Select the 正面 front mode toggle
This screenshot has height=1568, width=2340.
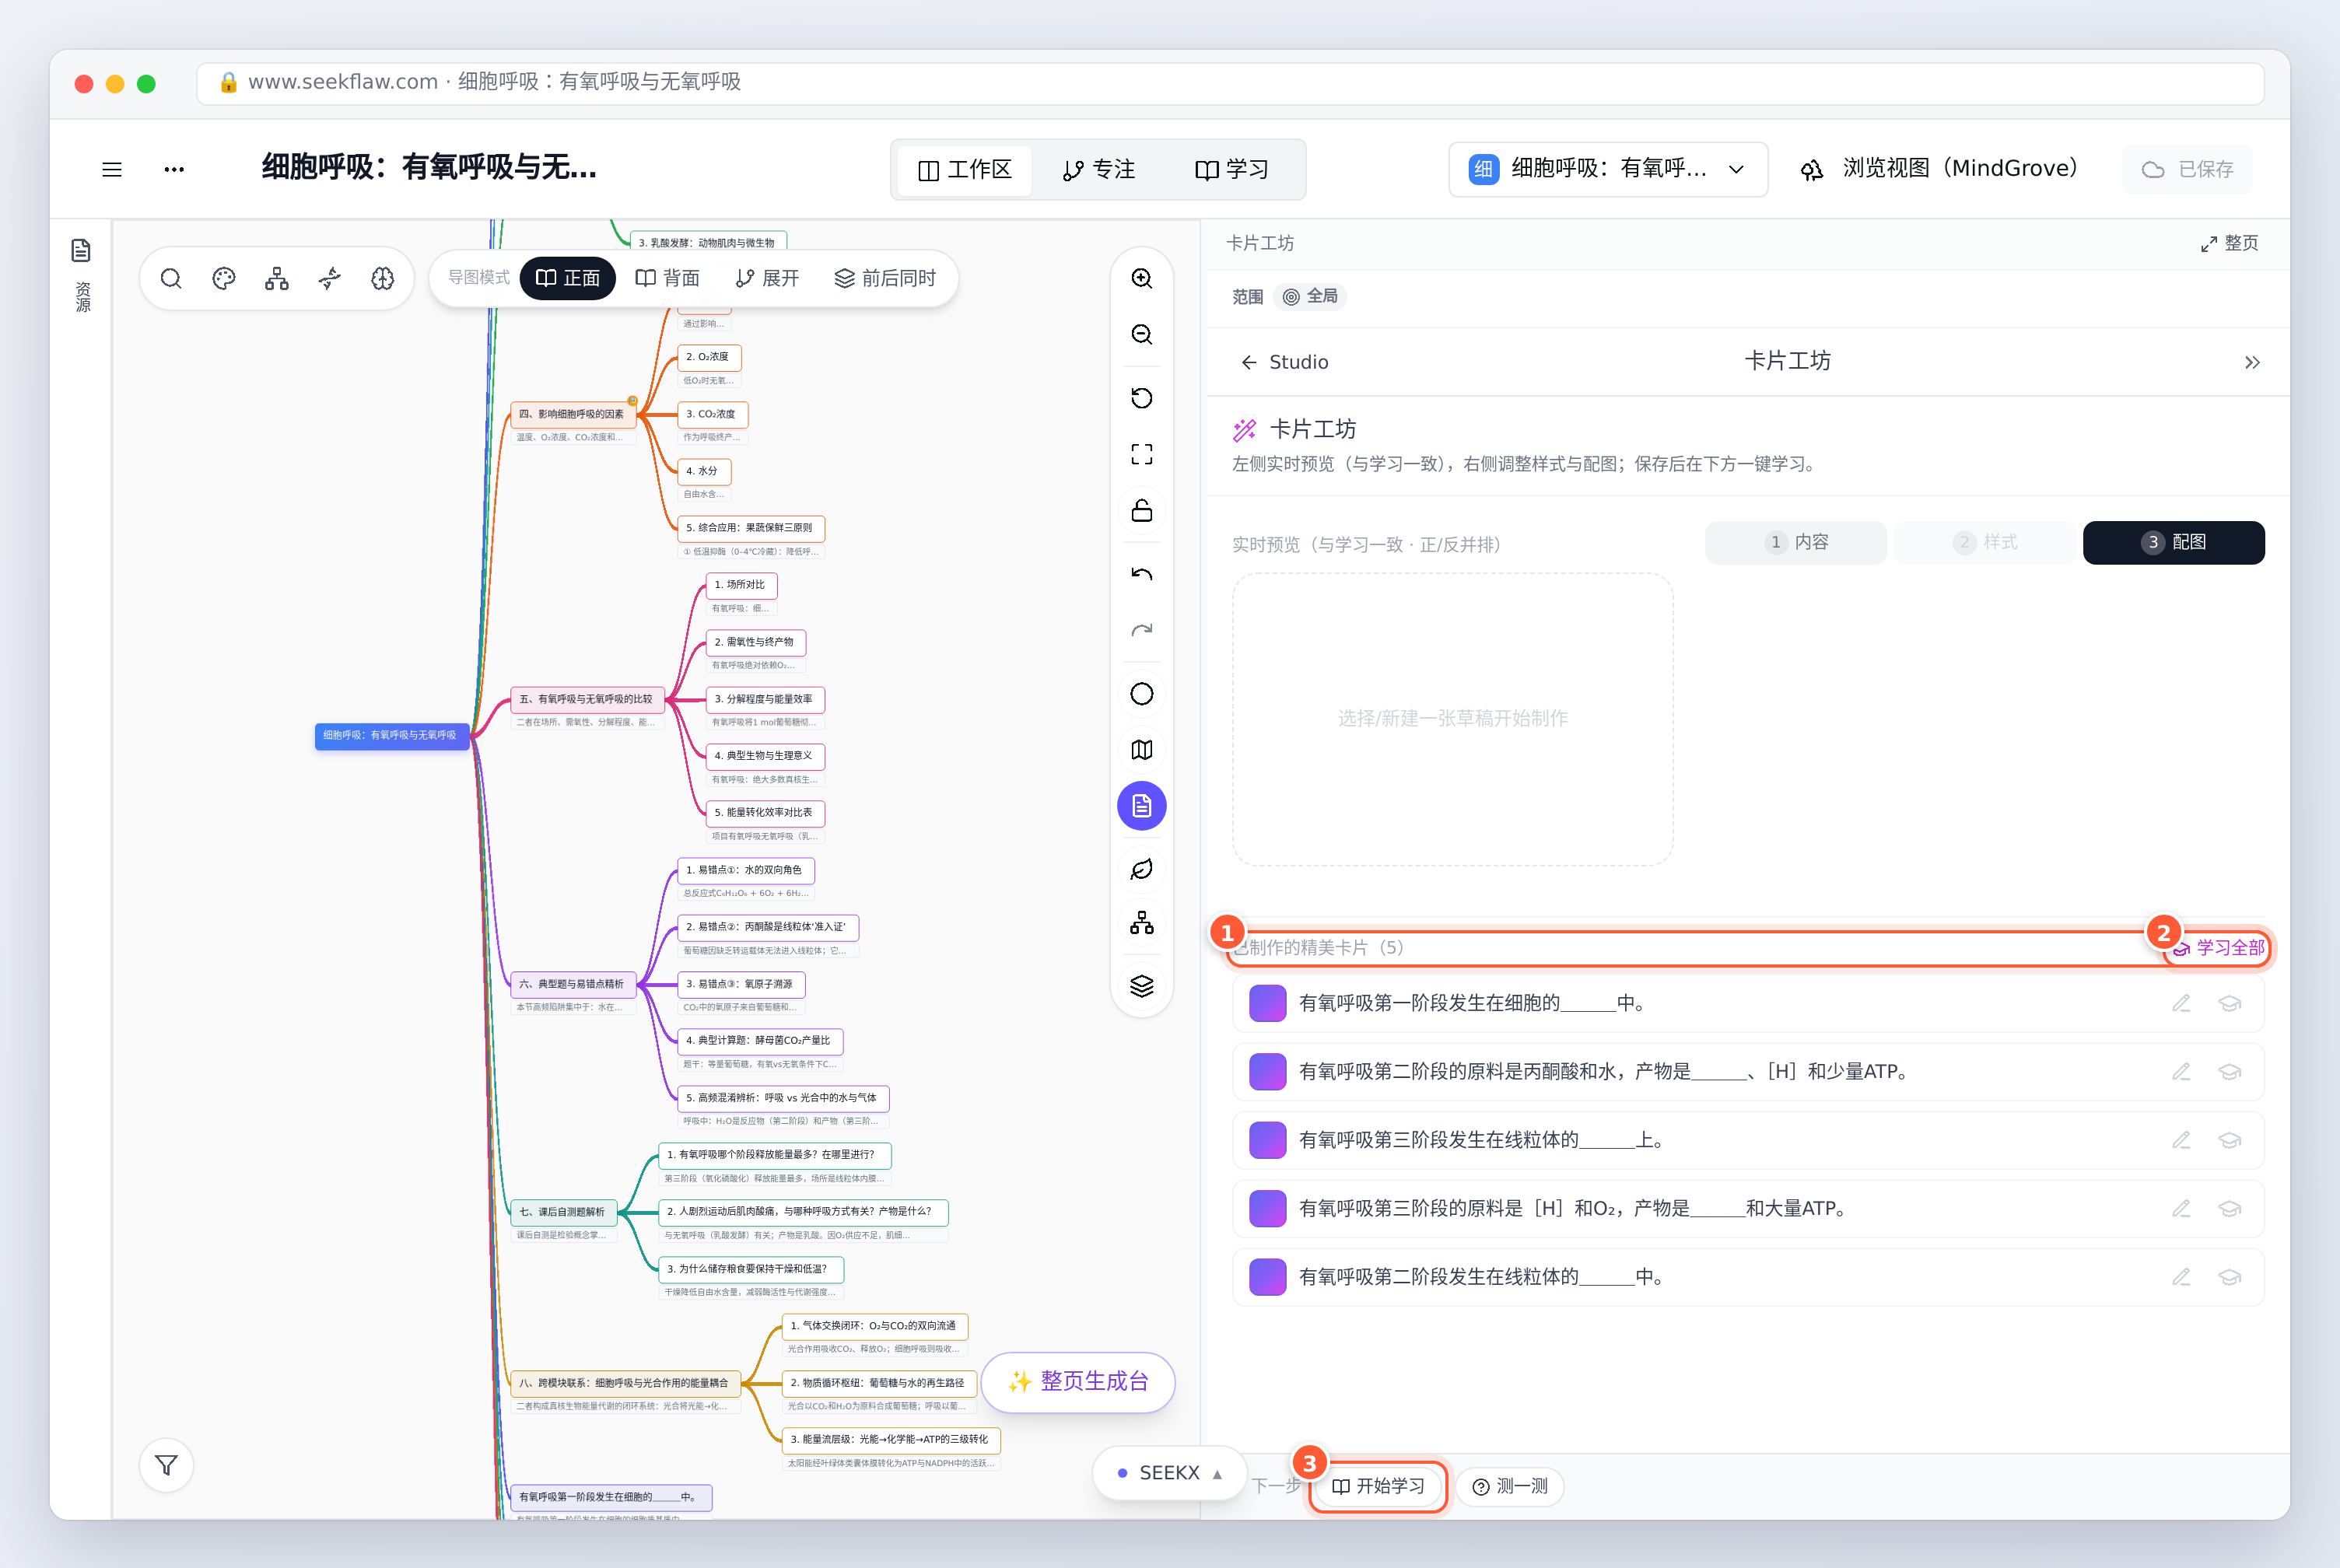pyautogui.click(x=568, y=278)
